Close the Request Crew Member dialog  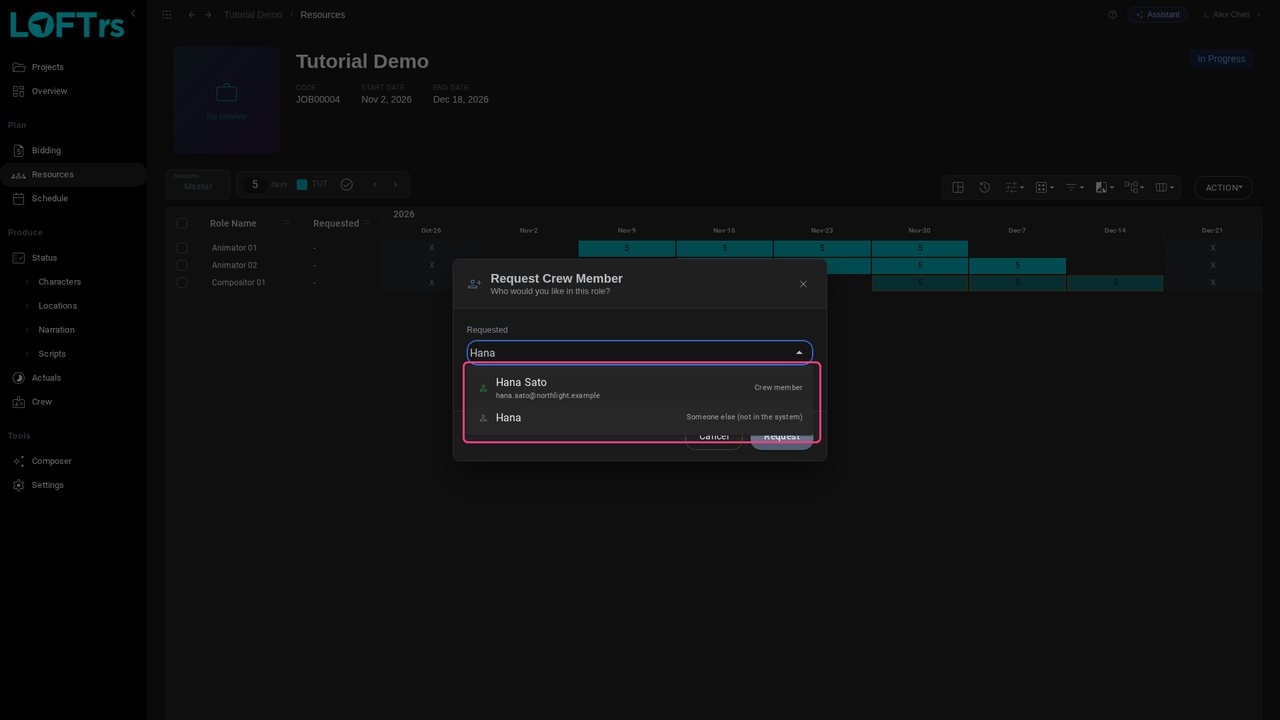point(803,284)
